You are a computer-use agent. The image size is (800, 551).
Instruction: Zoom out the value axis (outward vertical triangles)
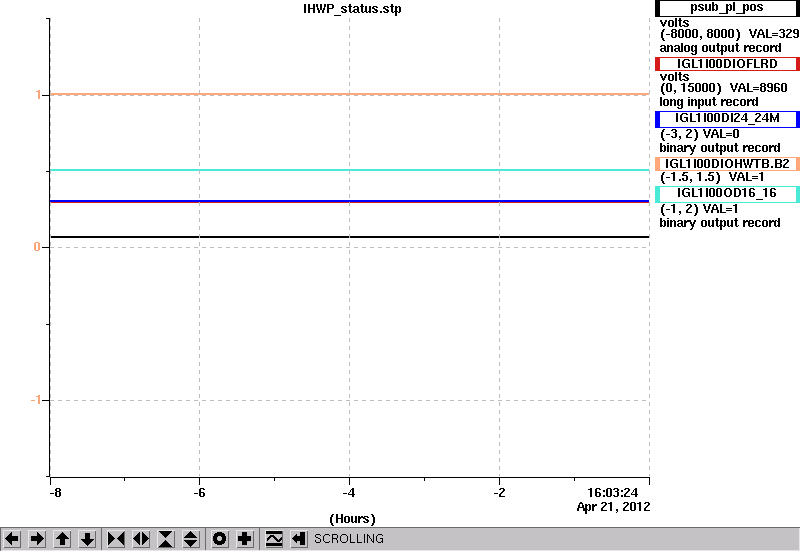tap(191, 539)
